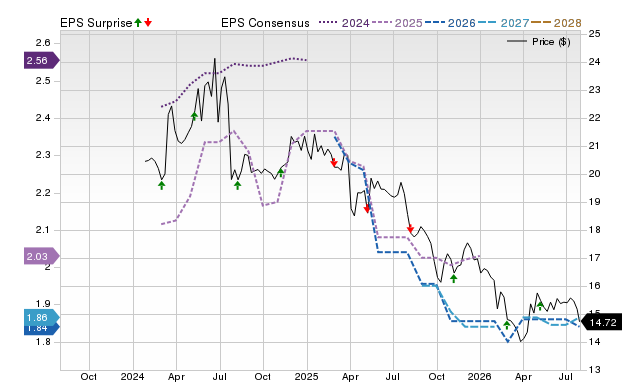Screen dimensions: 640x382
Task: Toggle the 2028 consensus legend entry
Action: pos(556,23)
